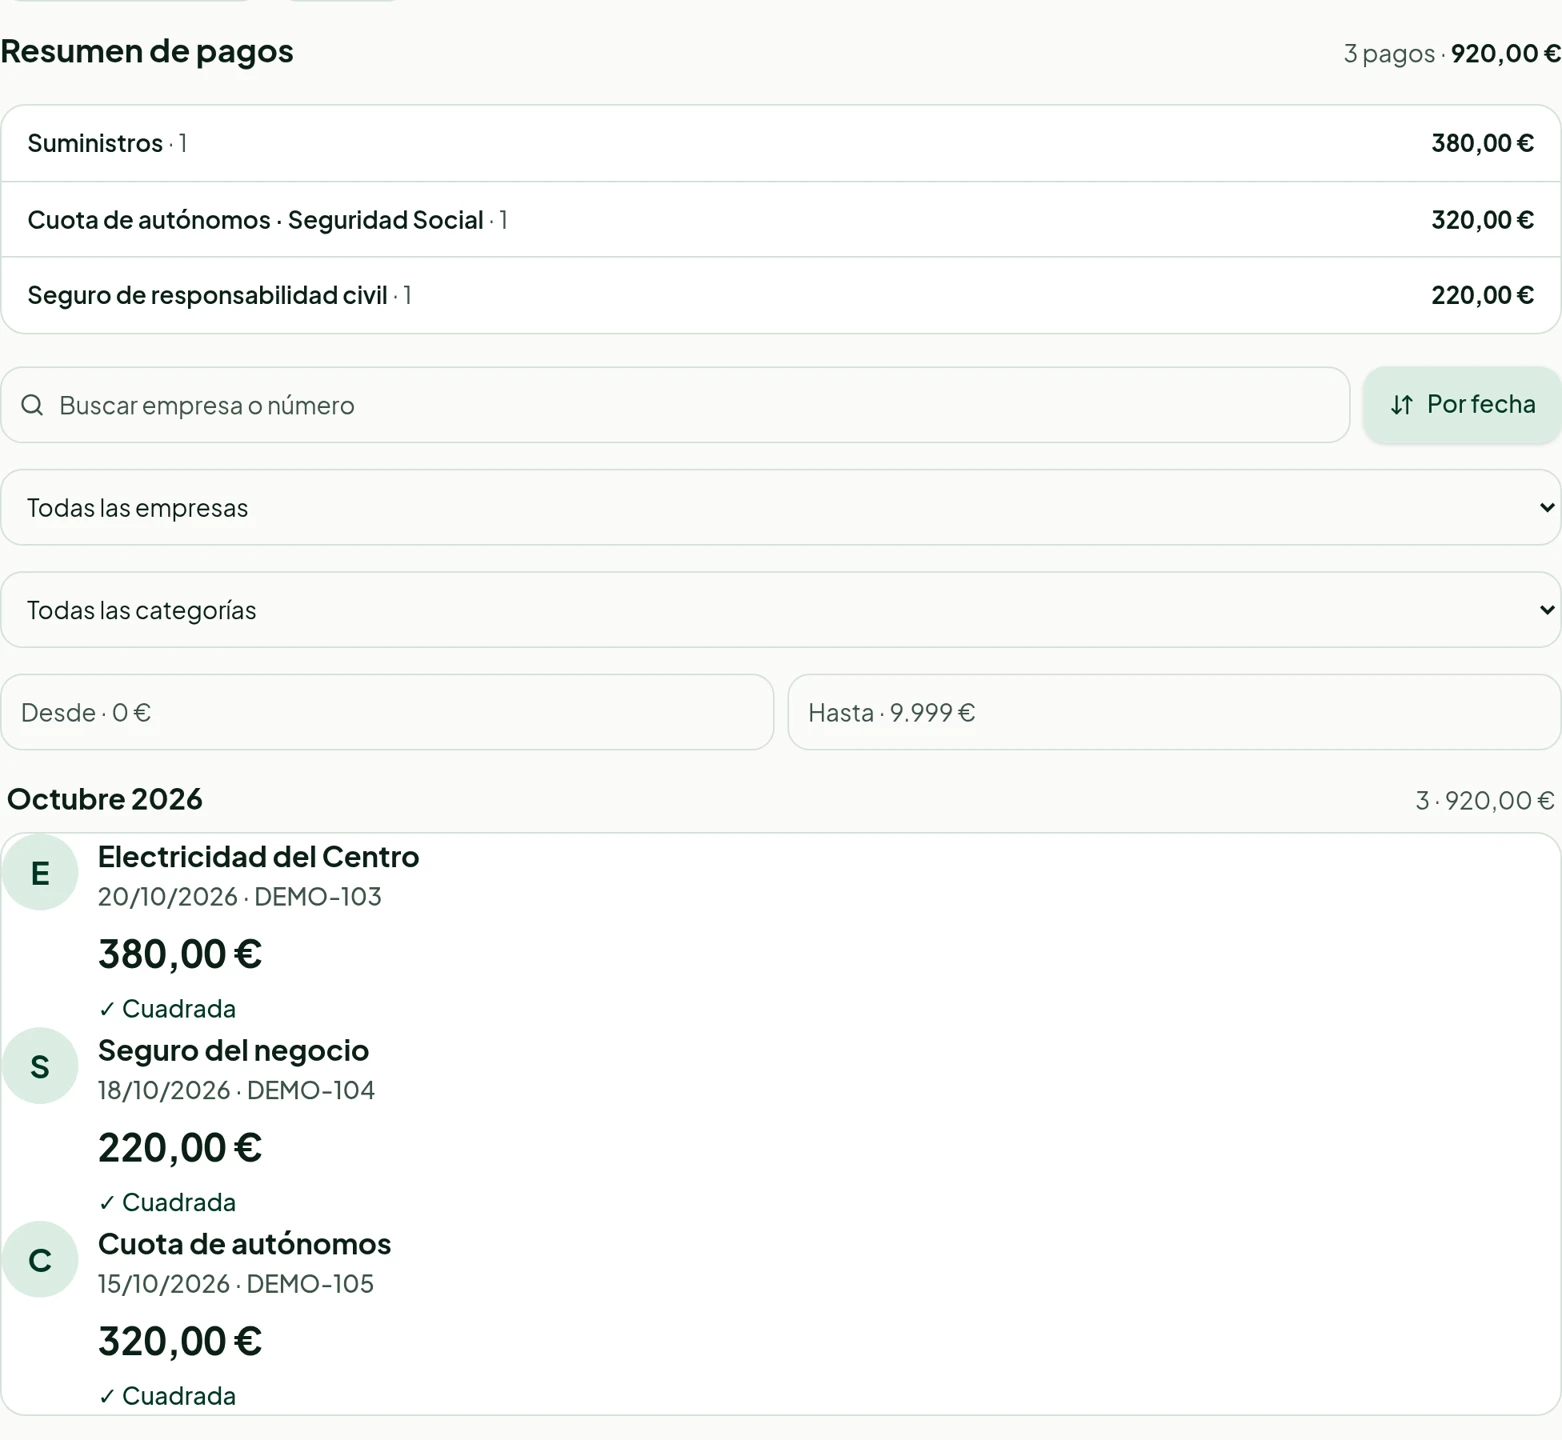Open the Electricidad del Centro payment
The height and width of the screenshot is (1440, 1562).
point(781,931)
